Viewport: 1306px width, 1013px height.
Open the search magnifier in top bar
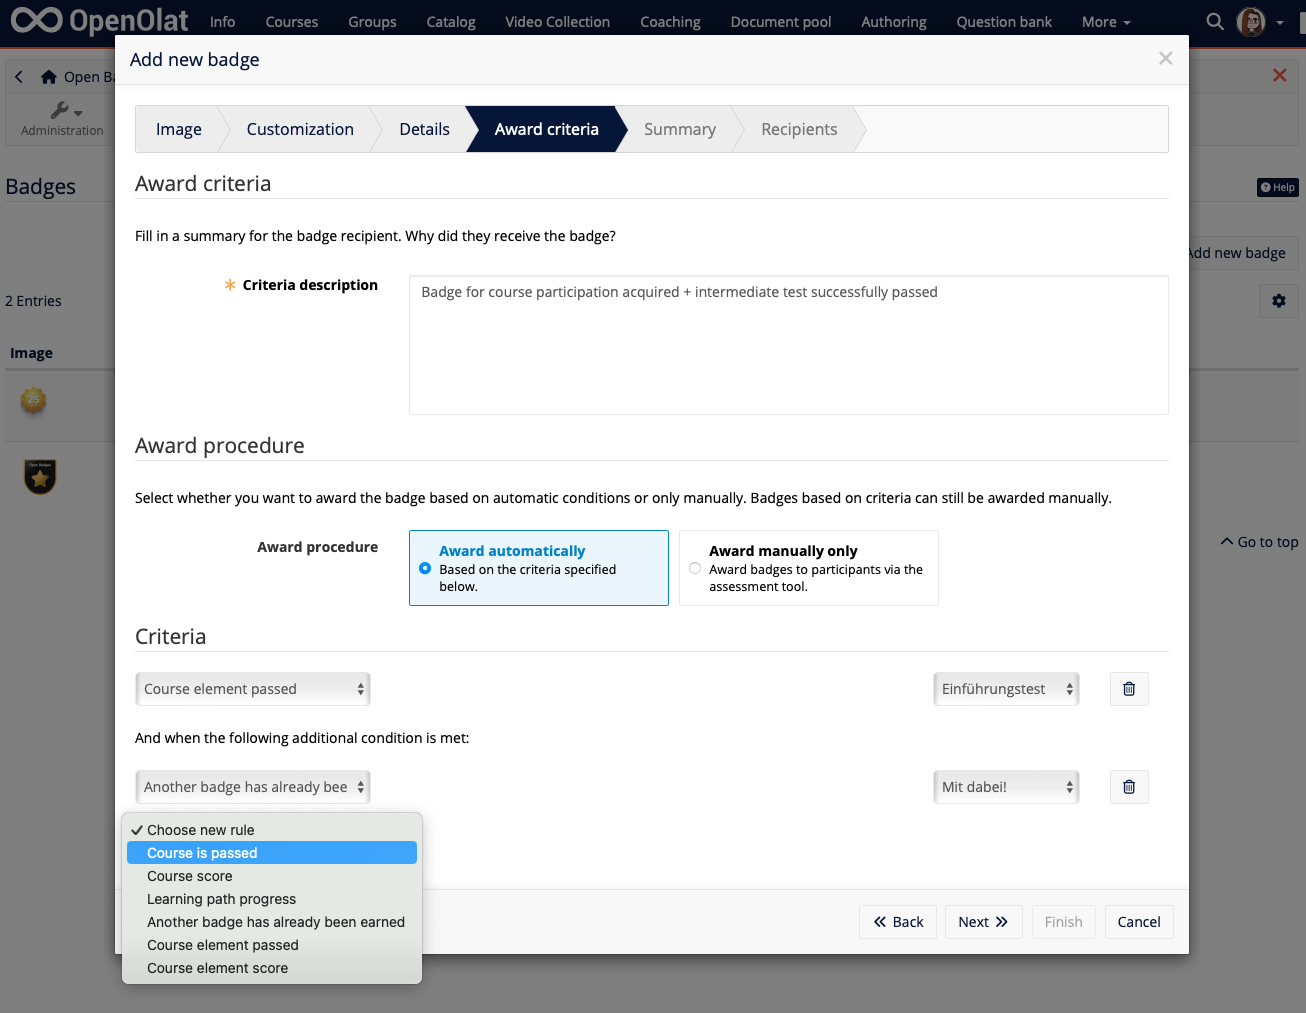1214,21
